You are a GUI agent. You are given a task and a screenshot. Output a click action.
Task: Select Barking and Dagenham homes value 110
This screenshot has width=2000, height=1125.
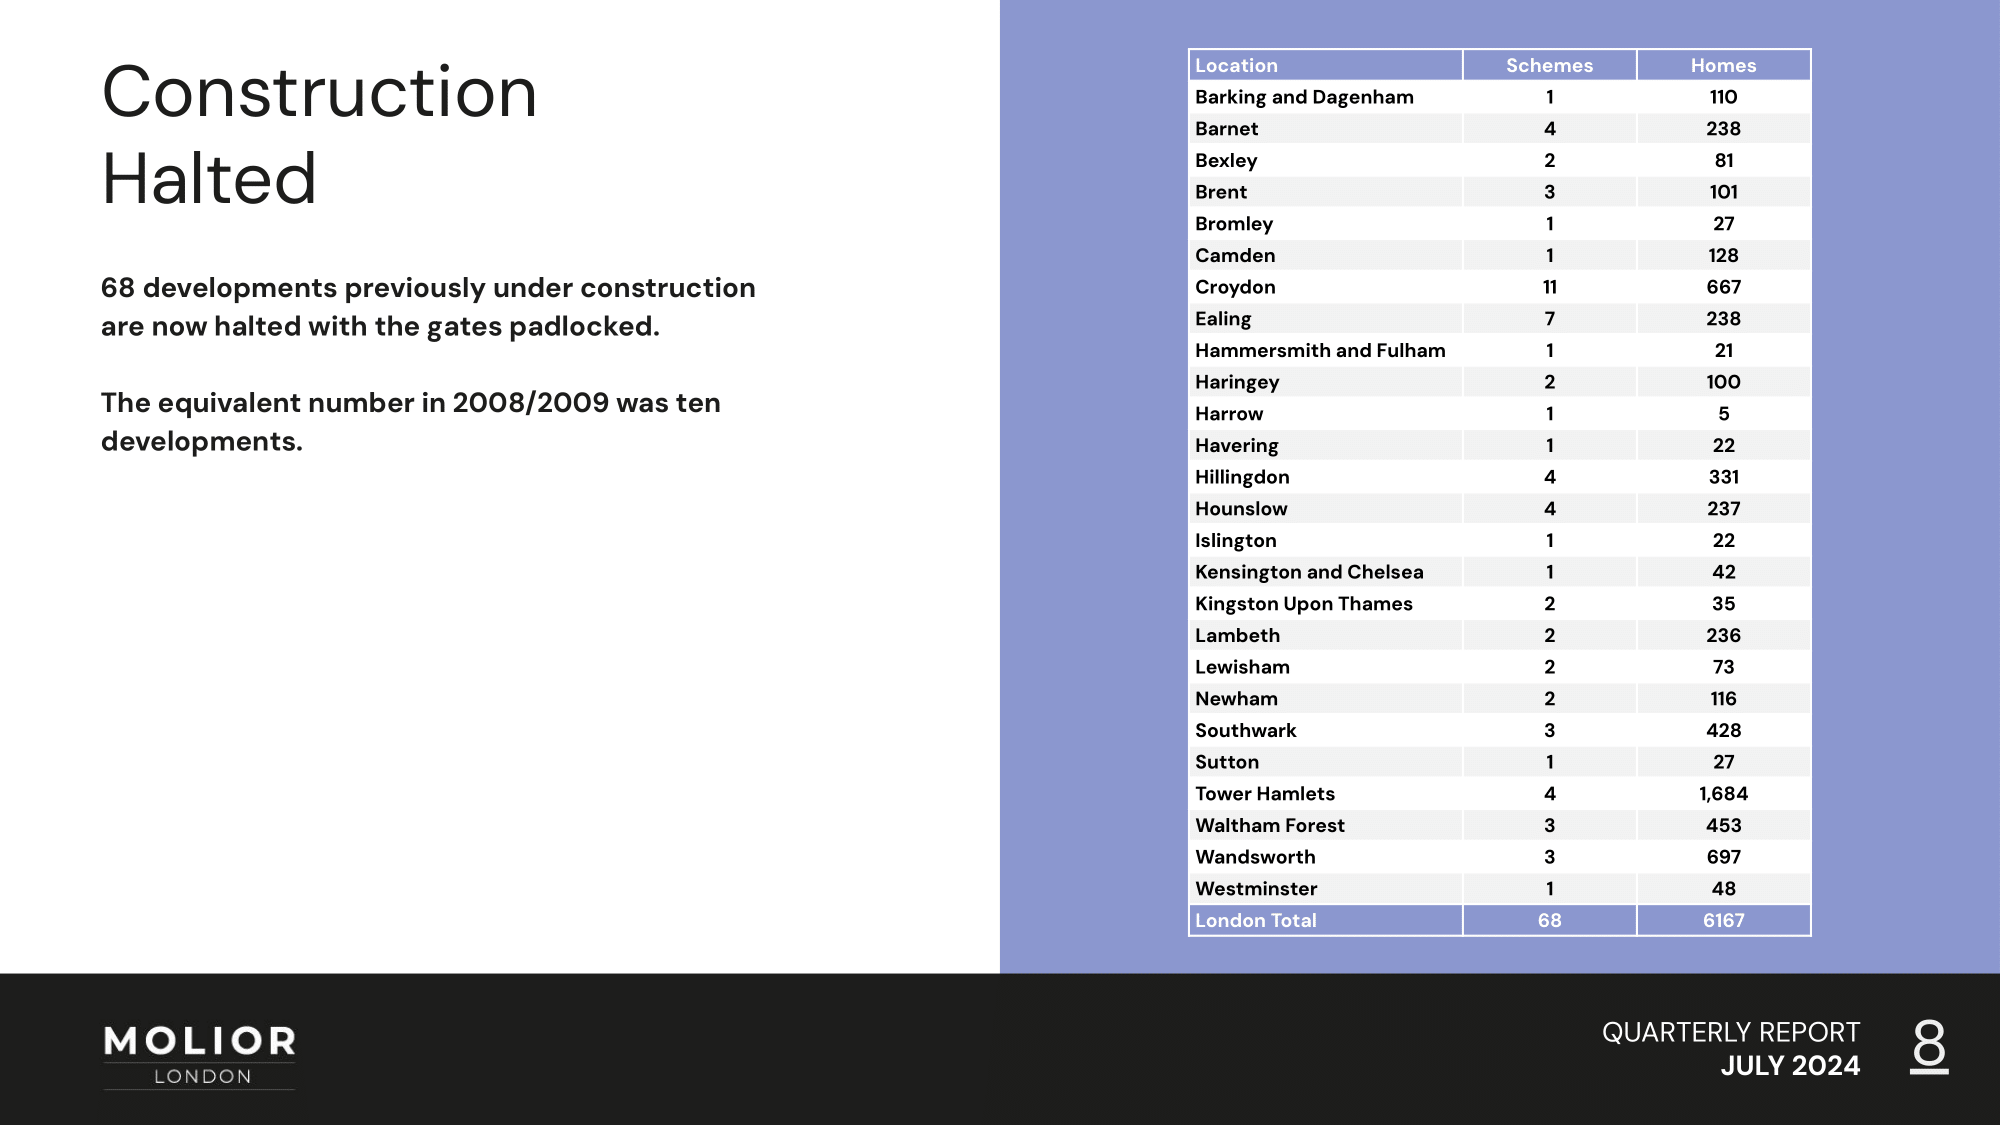point(1723,97)
